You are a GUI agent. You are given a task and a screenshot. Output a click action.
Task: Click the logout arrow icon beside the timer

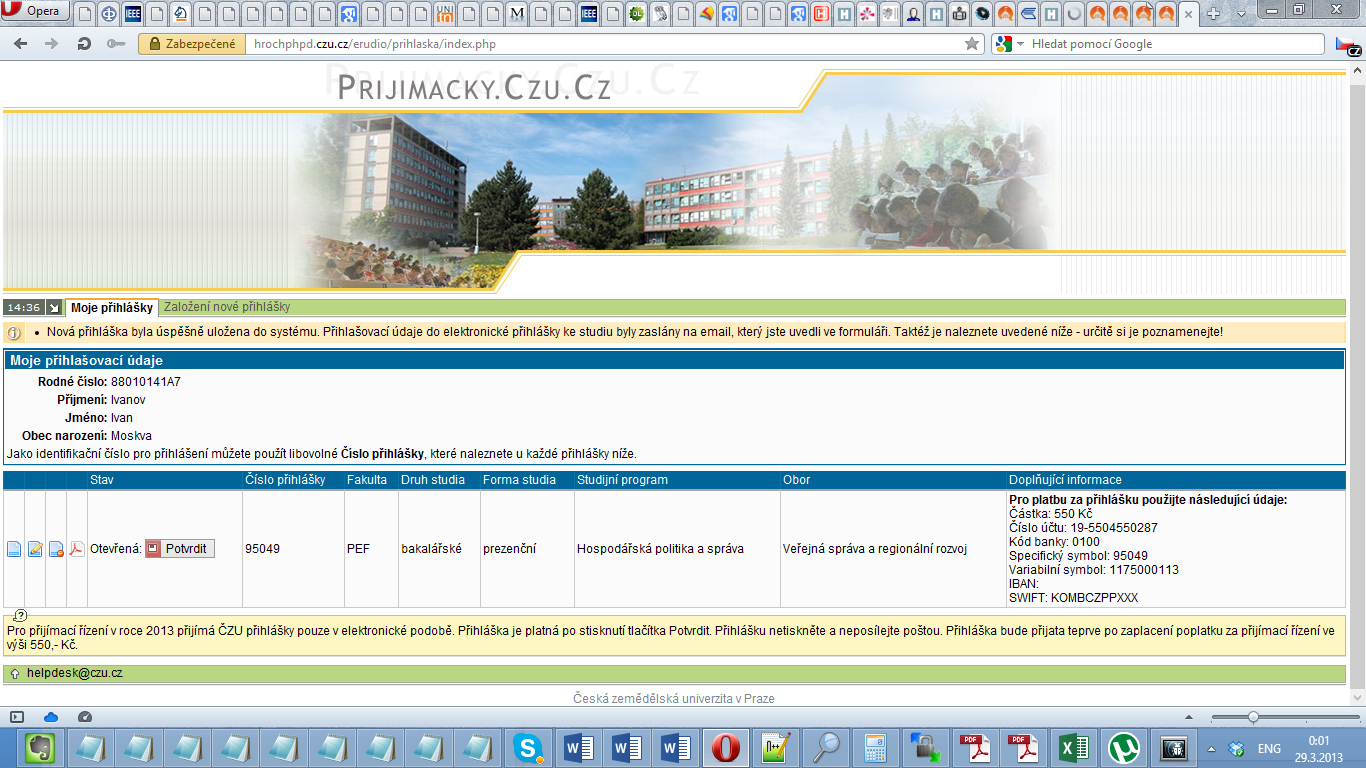[54, 308]
